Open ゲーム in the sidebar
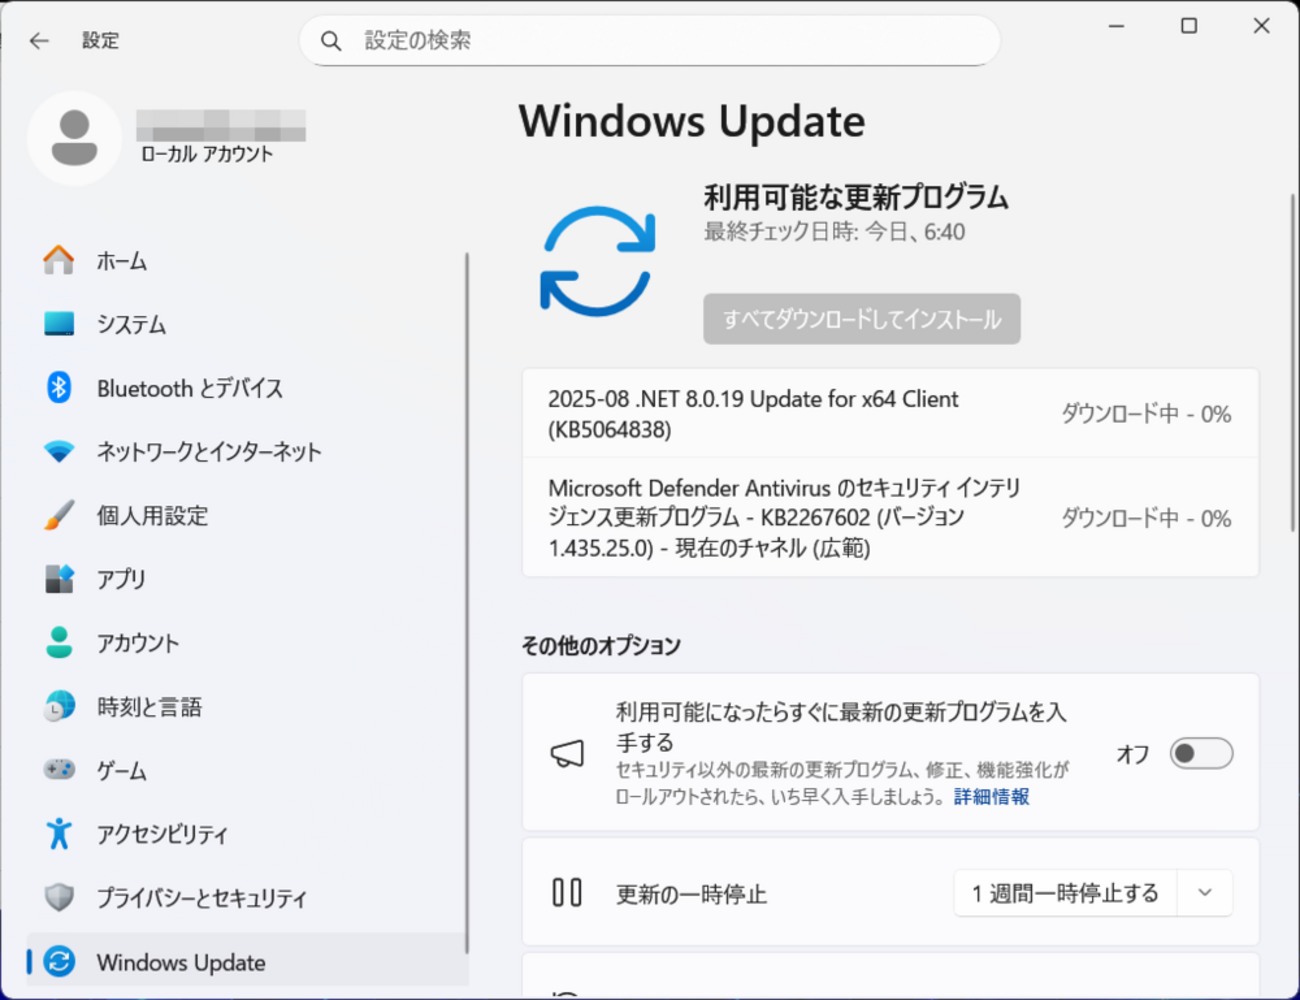 [x=248, y=770]
